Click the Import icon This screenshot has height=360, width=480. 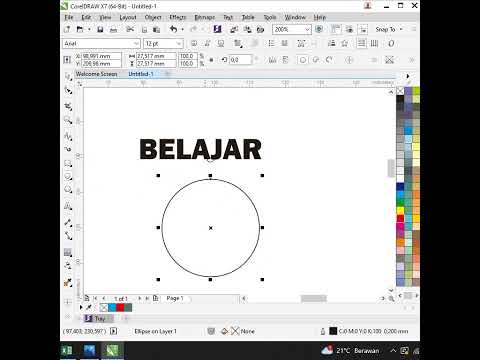click(x=234, y=29)
